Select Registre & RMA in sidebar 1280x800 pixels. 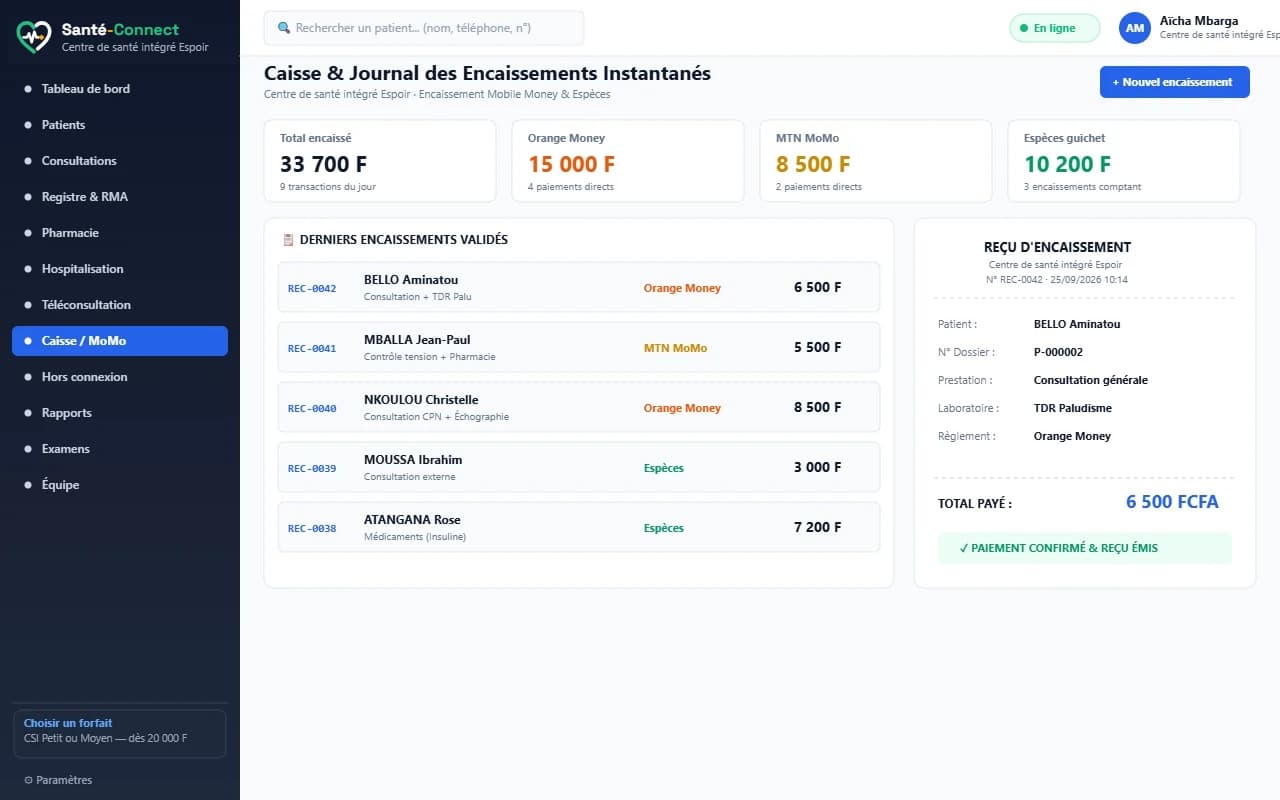pyautogui.click(x=120, y=197)
